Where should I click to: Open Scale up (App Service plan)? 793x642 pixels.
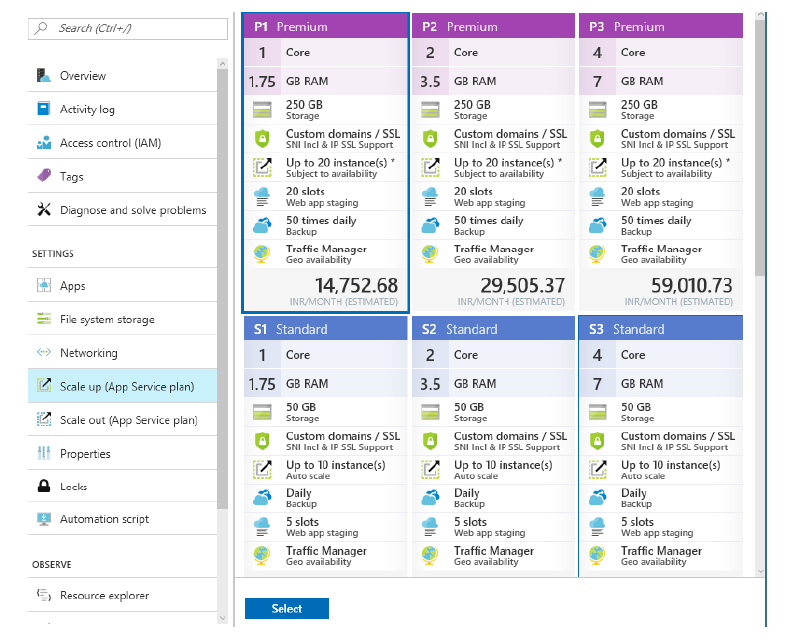pos(128,387)
